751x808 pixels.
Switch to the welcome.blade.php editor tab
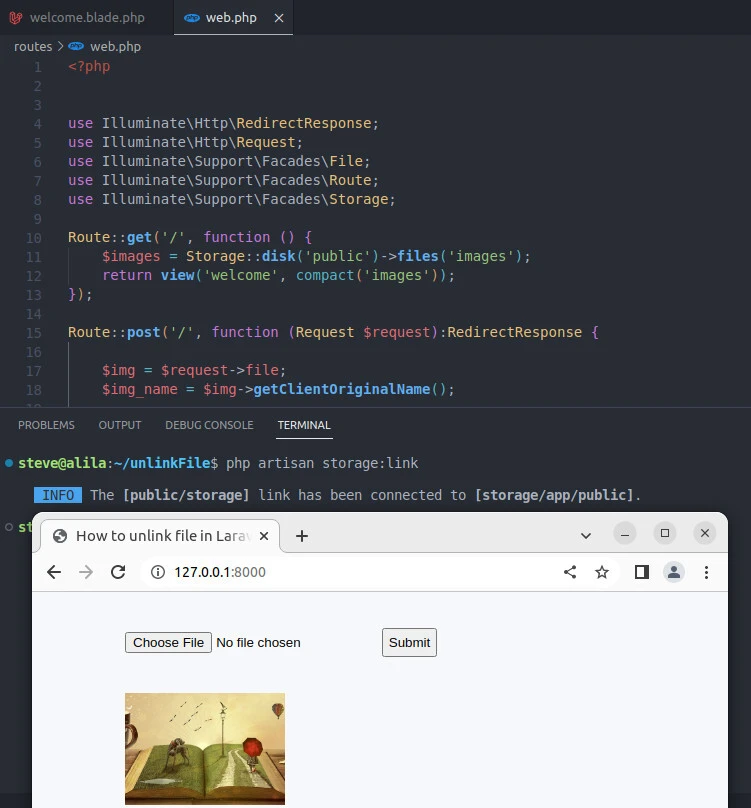point(86,18)
